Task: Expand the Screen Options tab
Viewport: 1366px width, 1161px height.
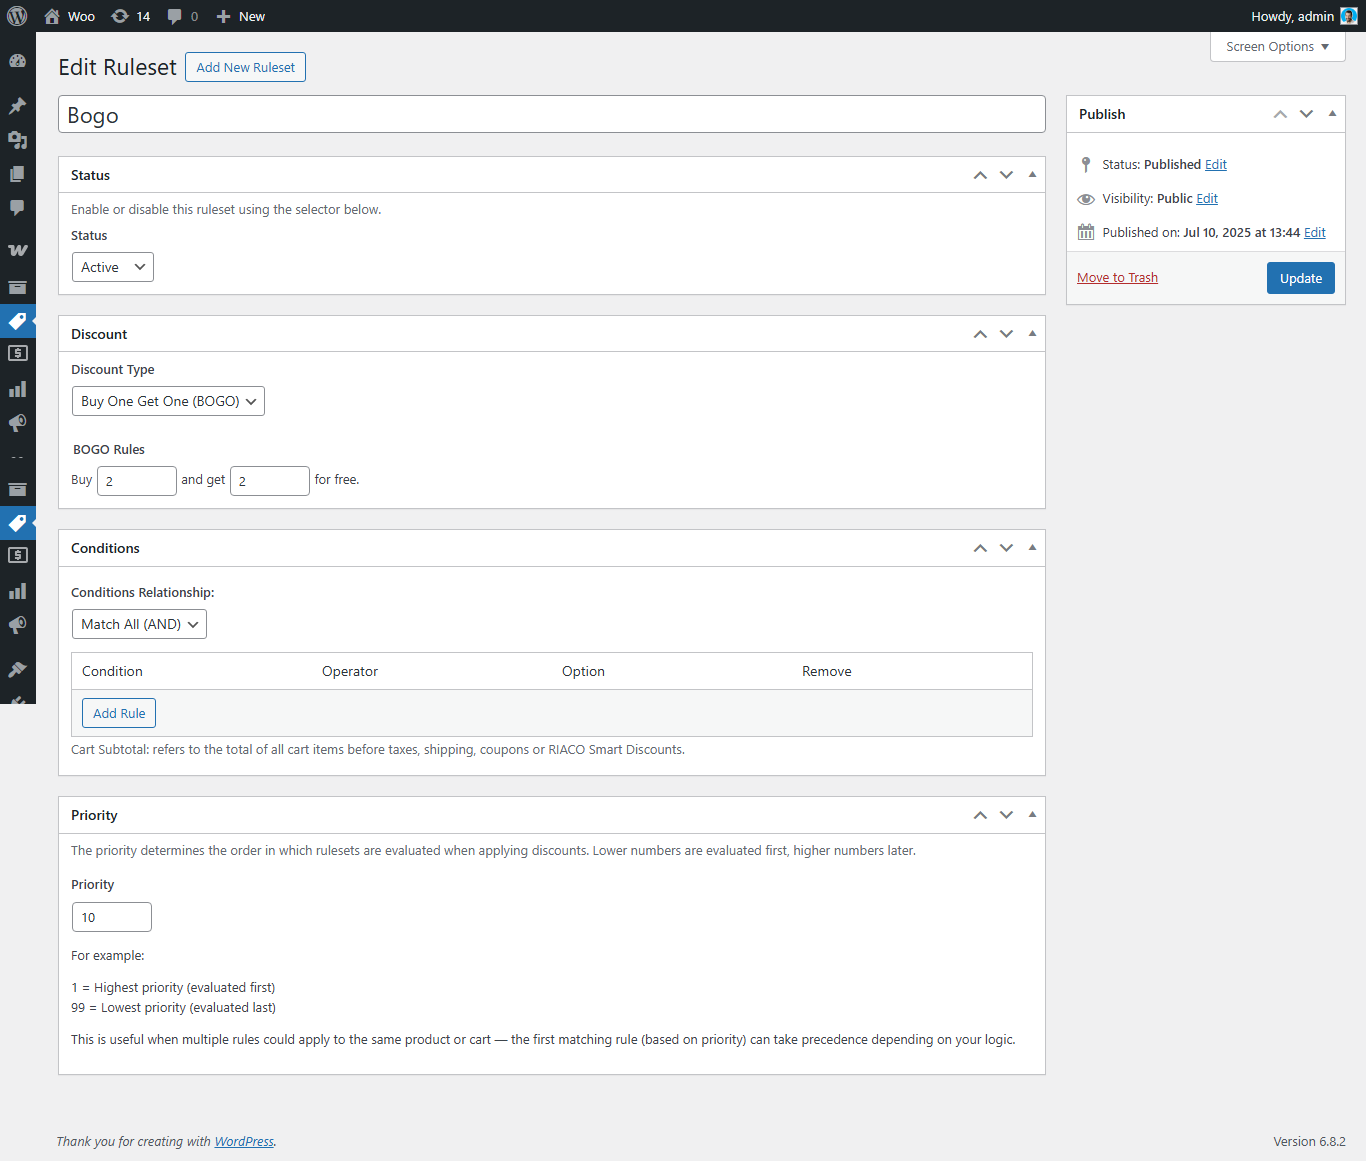Action: 1277,47
